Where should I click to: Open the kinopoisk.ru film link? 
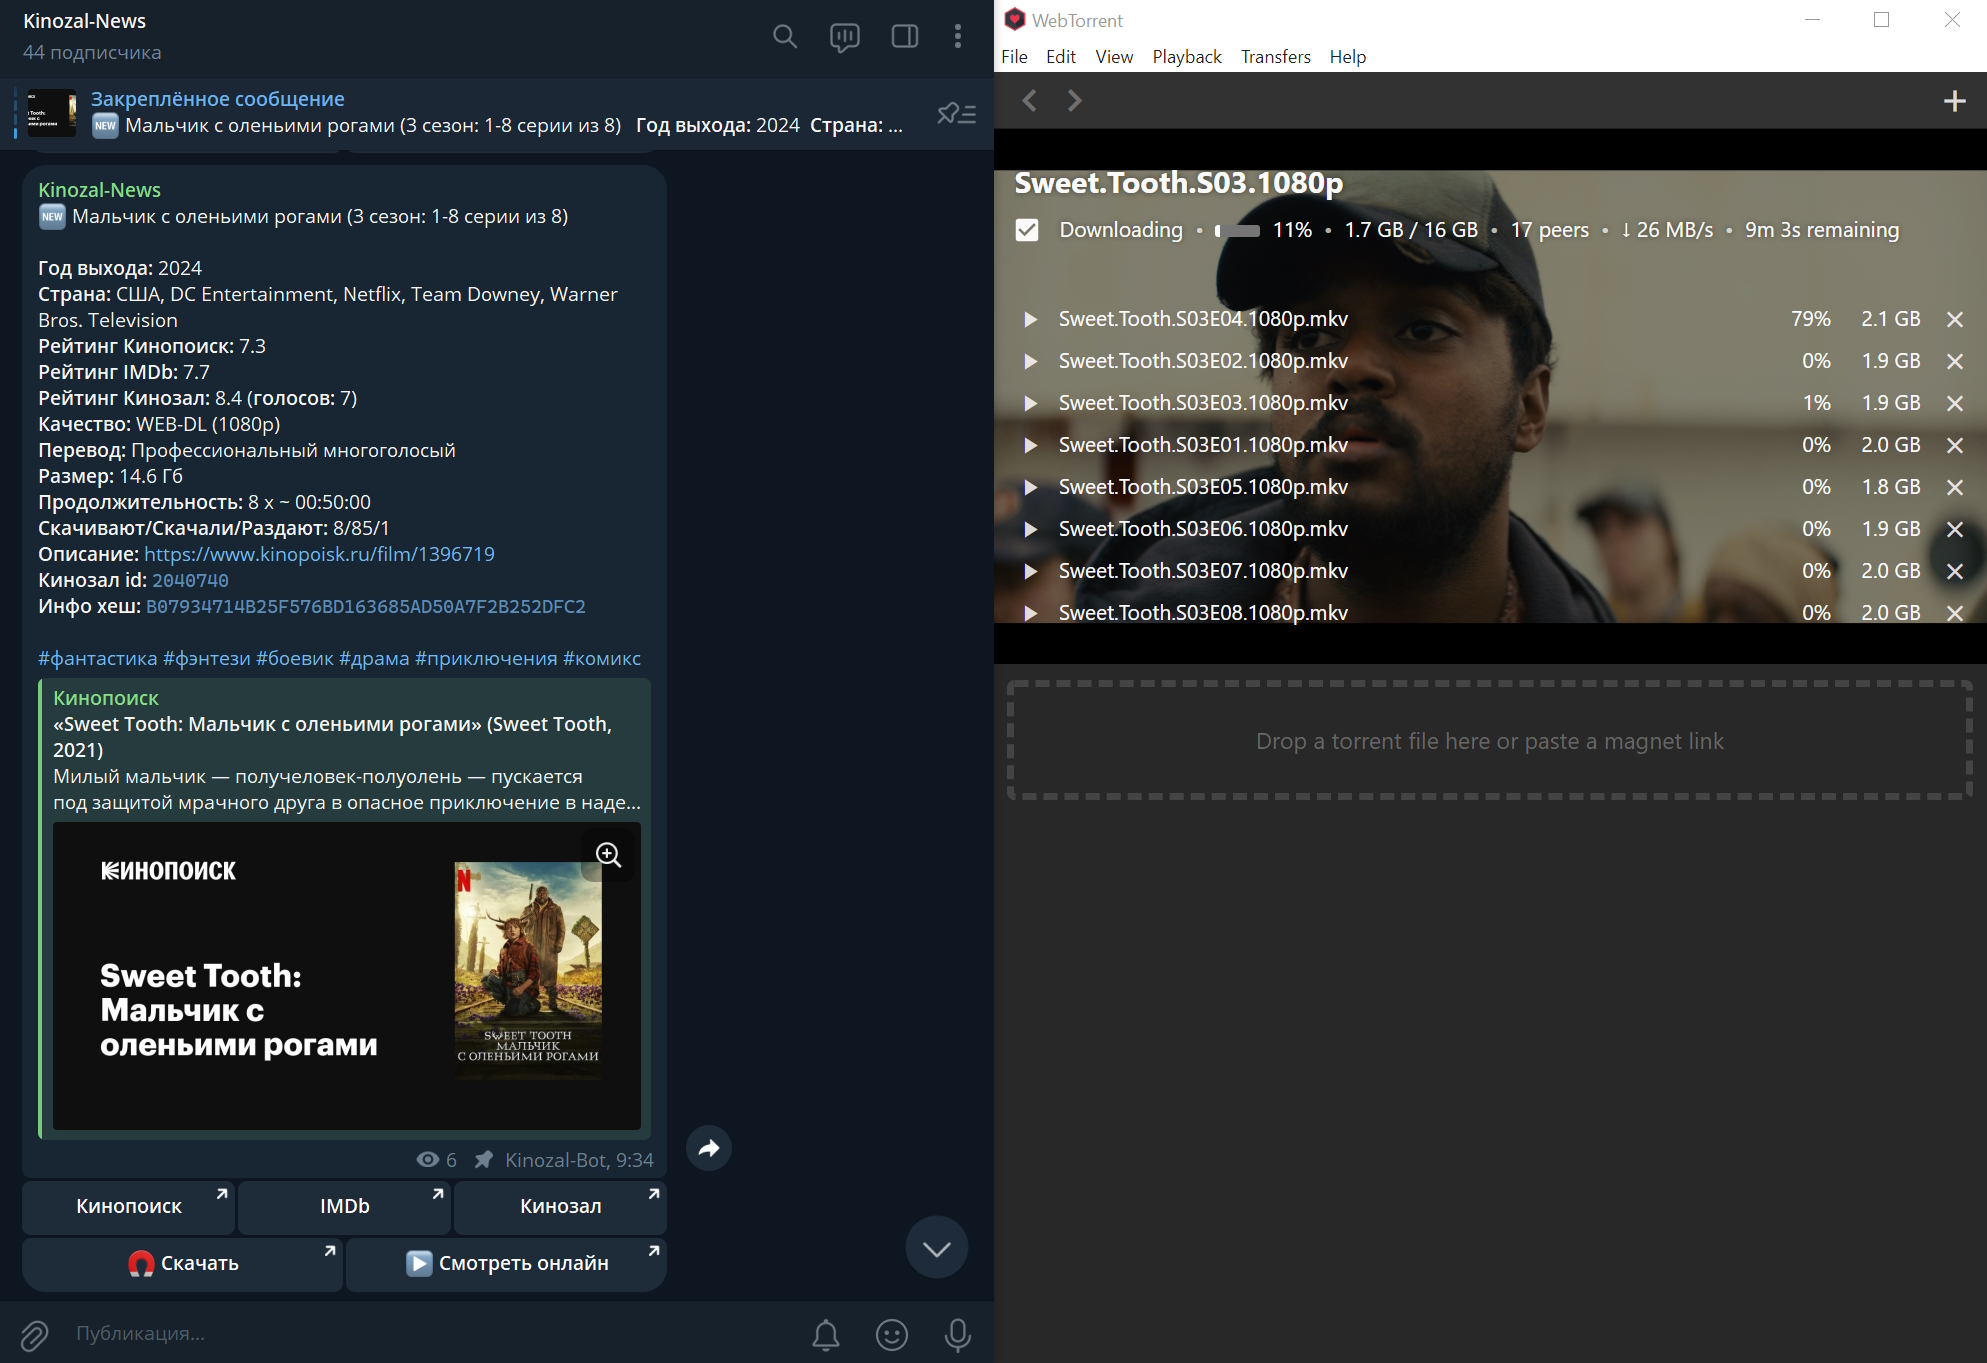click(319, 554)
